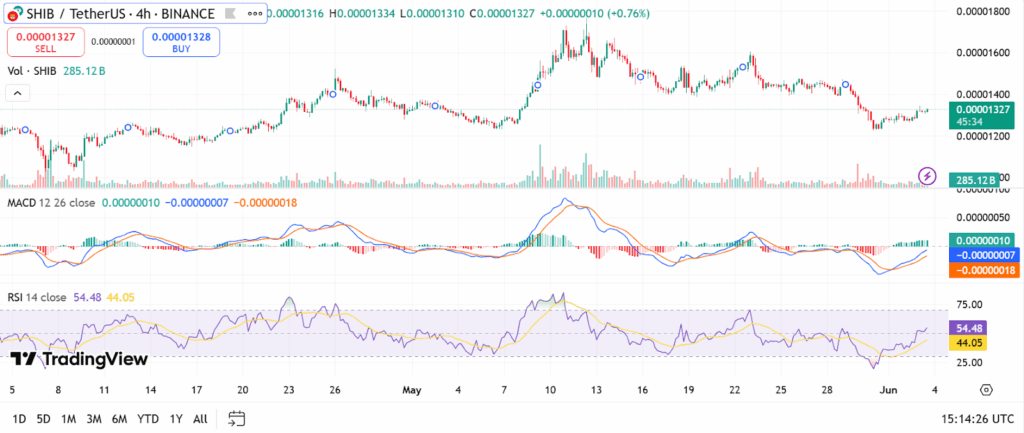Click the 285.12 B value in Vol legend
The image size is (1024, 433).
pos(84,71)
